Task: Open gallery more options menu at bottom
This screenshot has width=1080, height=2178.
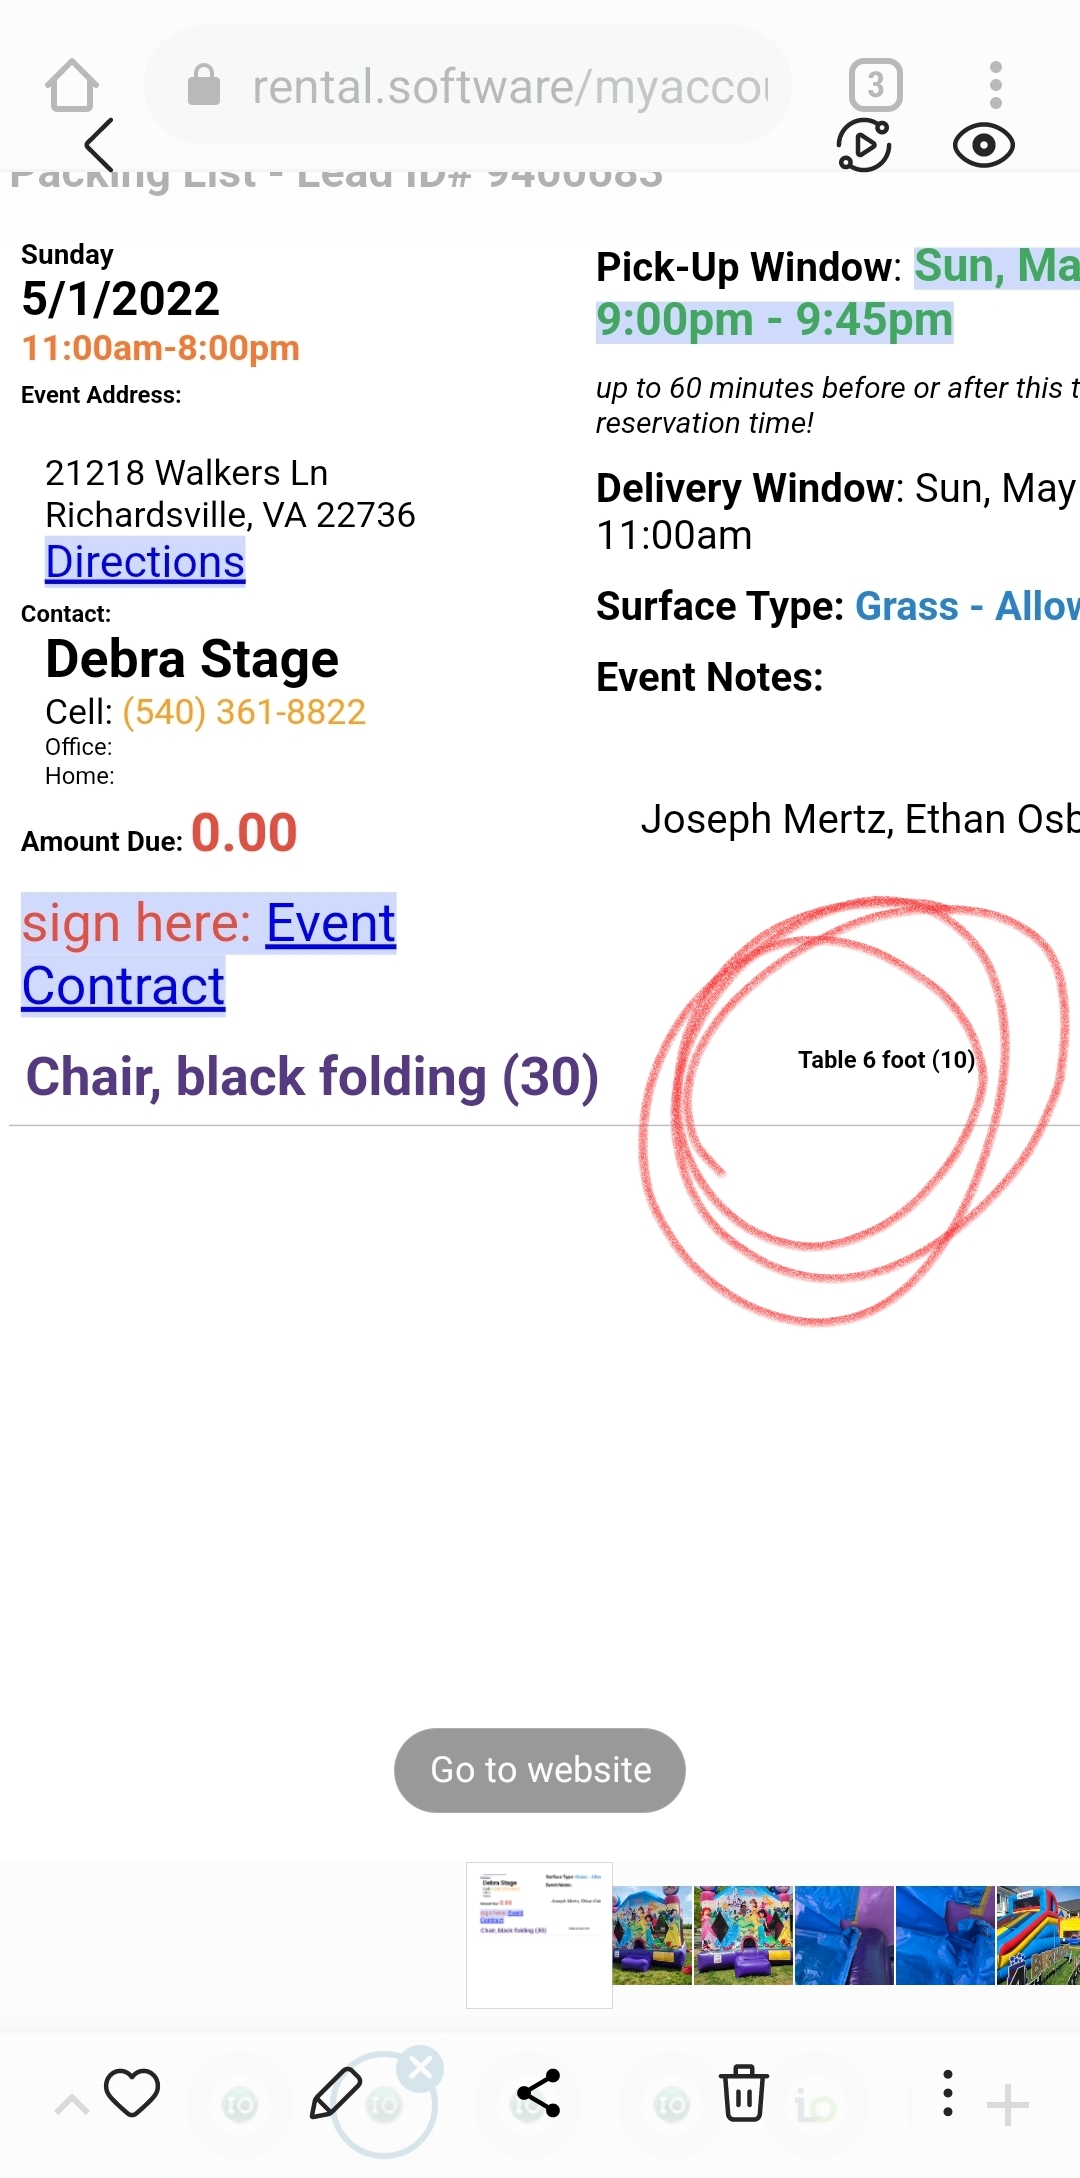Action: (x=947, y=2093)
